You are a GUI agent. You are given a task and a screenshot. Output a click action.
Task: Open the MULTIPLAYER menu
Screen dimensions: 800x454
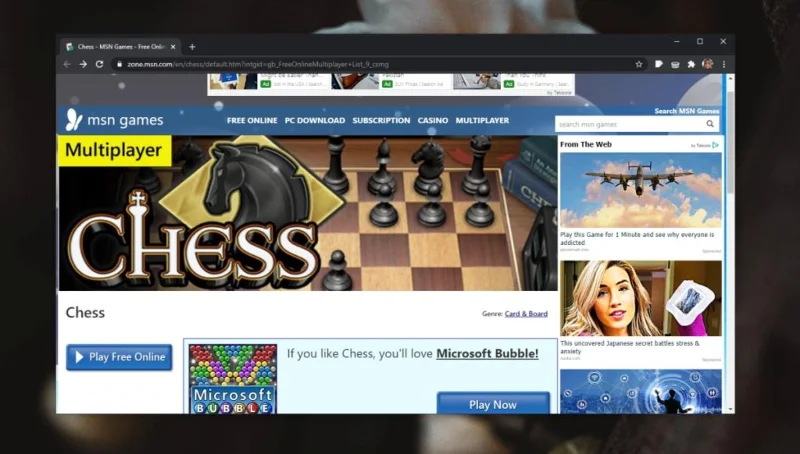point(482,120)
